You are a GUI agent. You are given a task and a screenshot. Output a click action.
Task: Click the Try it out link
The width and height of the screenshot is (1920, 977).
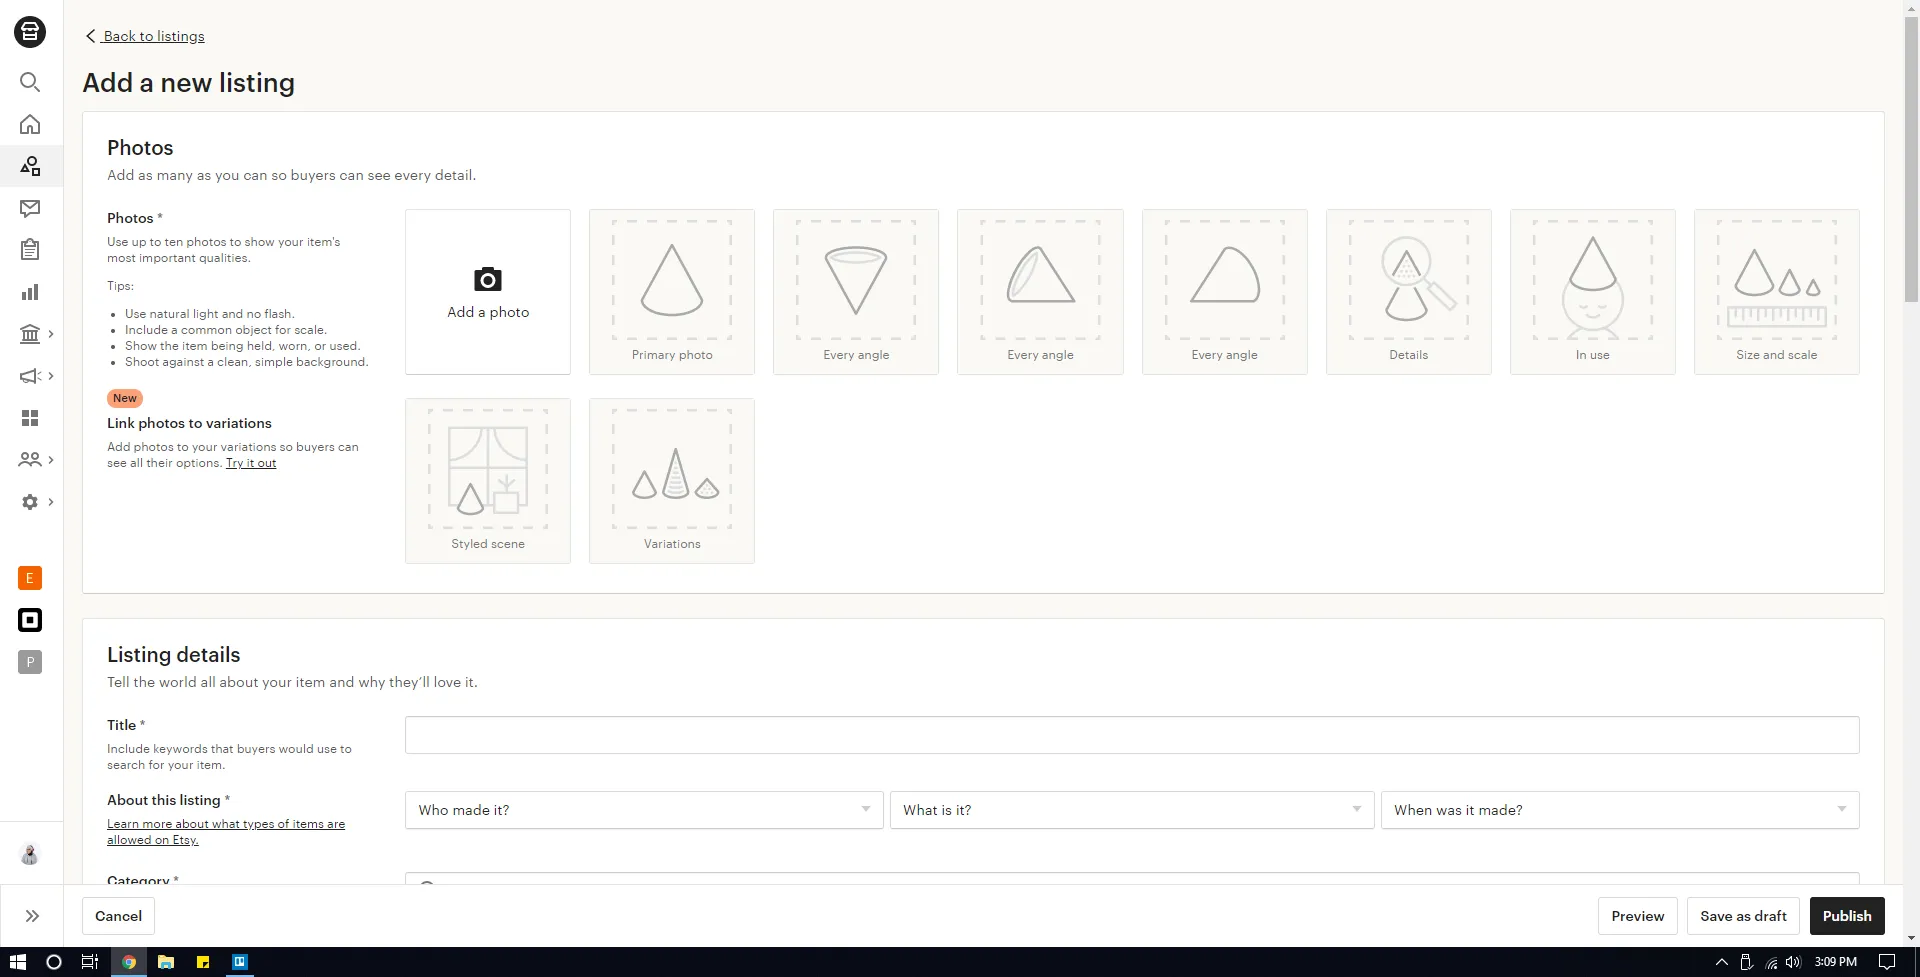pyautogui.click(x=251, y=463)
